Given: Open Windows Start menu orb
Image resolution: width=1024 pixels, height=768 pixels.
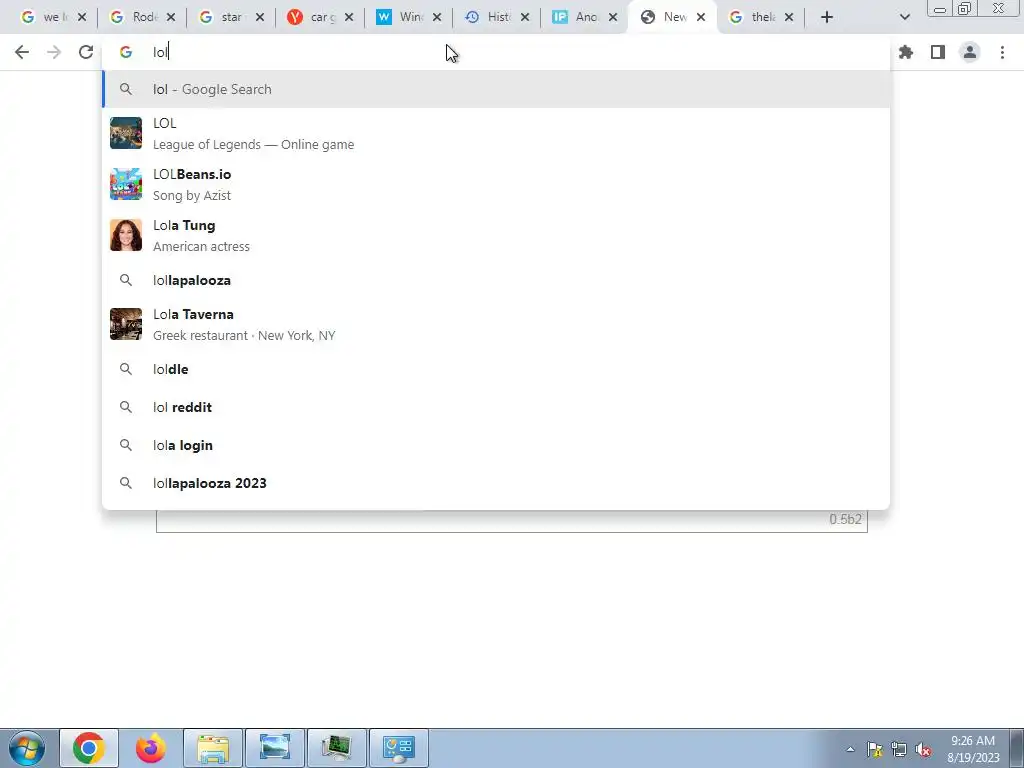Looking at the screenshot, I should [27, 748].
